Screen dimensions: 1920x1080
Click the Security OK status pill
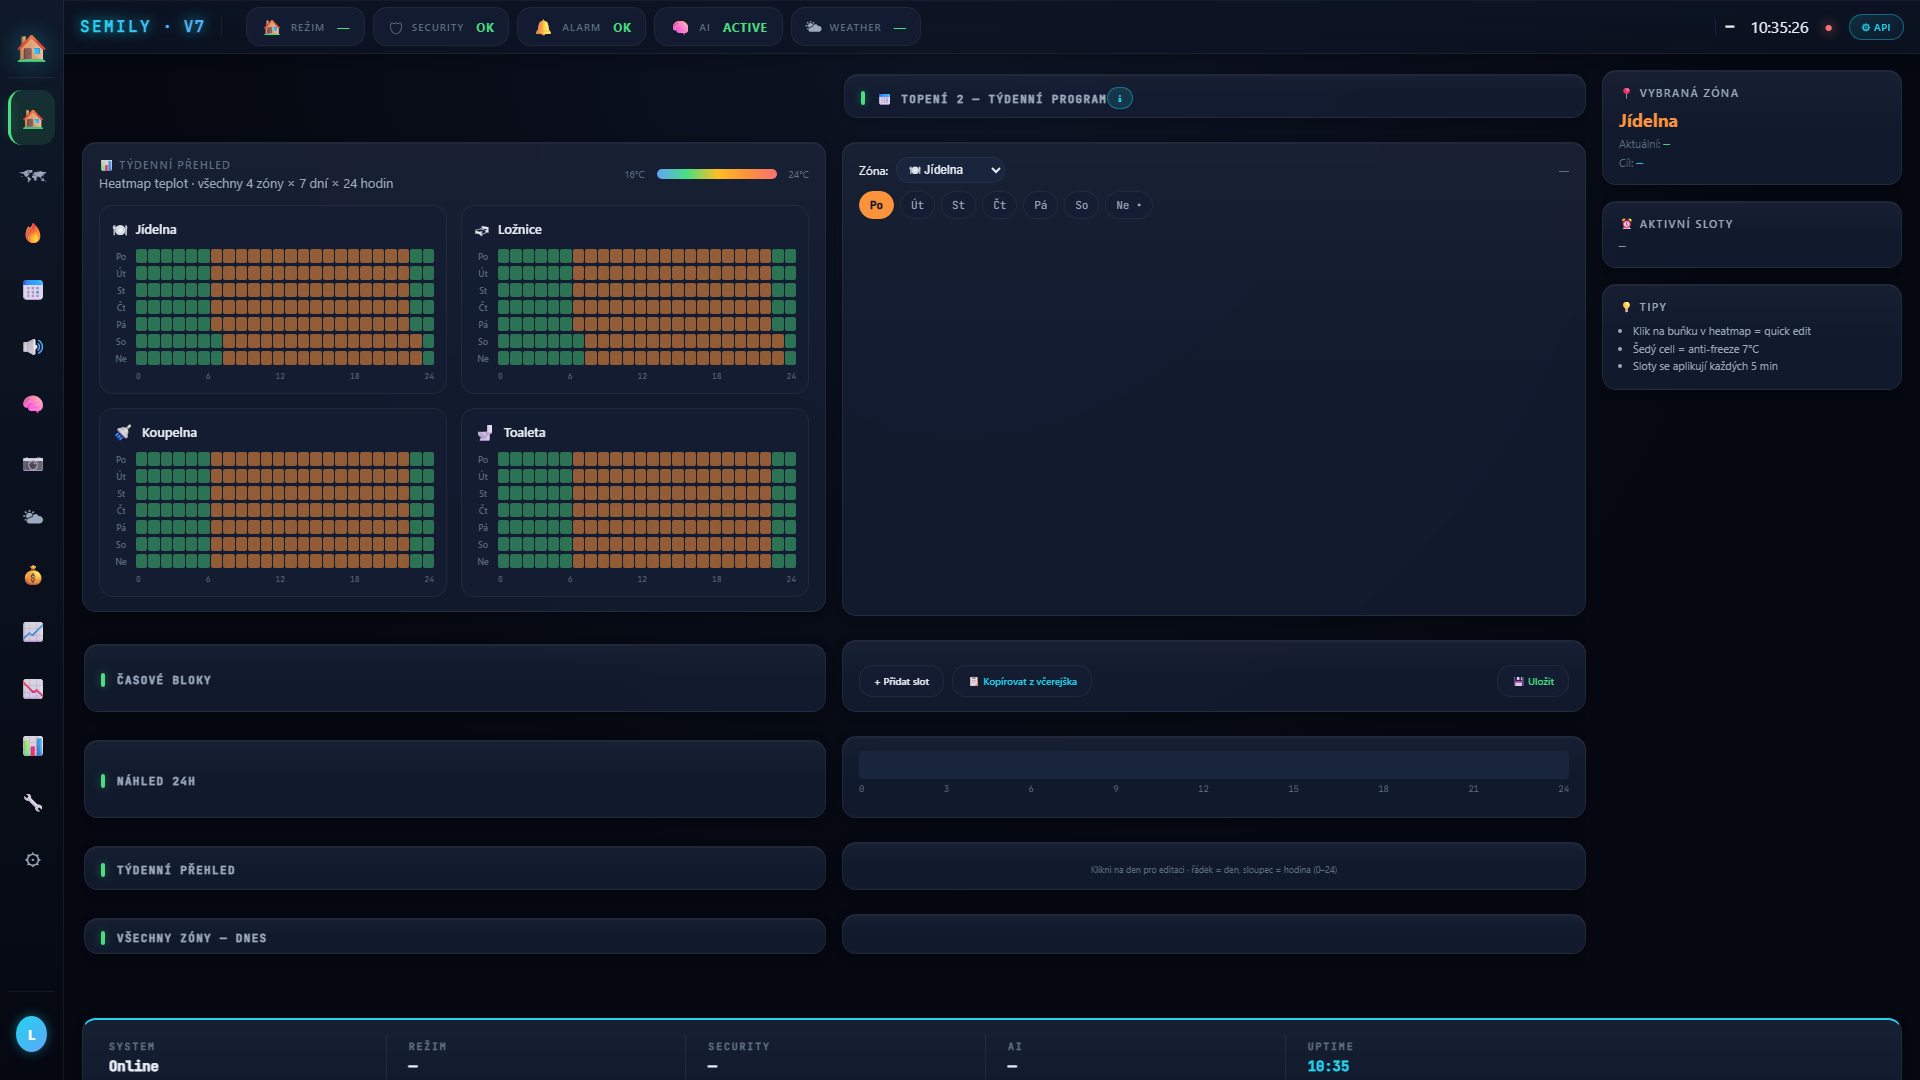point(441,27)
